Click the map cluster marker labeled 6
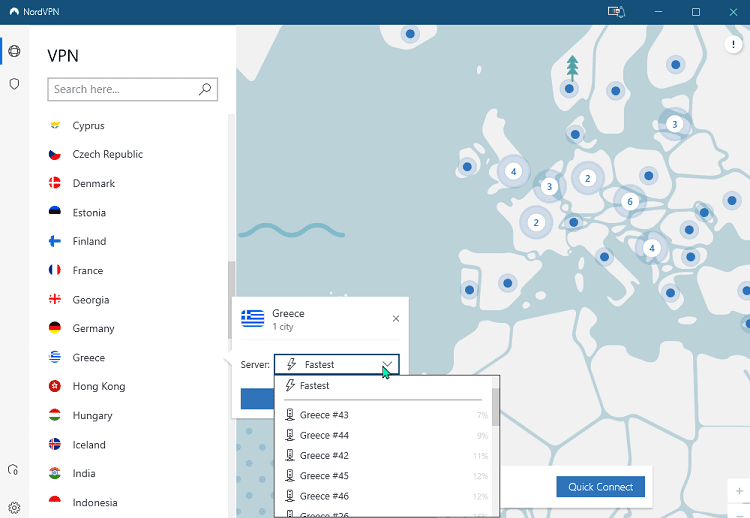This screenshot has width=750, height=518. (x=629, y=201)
